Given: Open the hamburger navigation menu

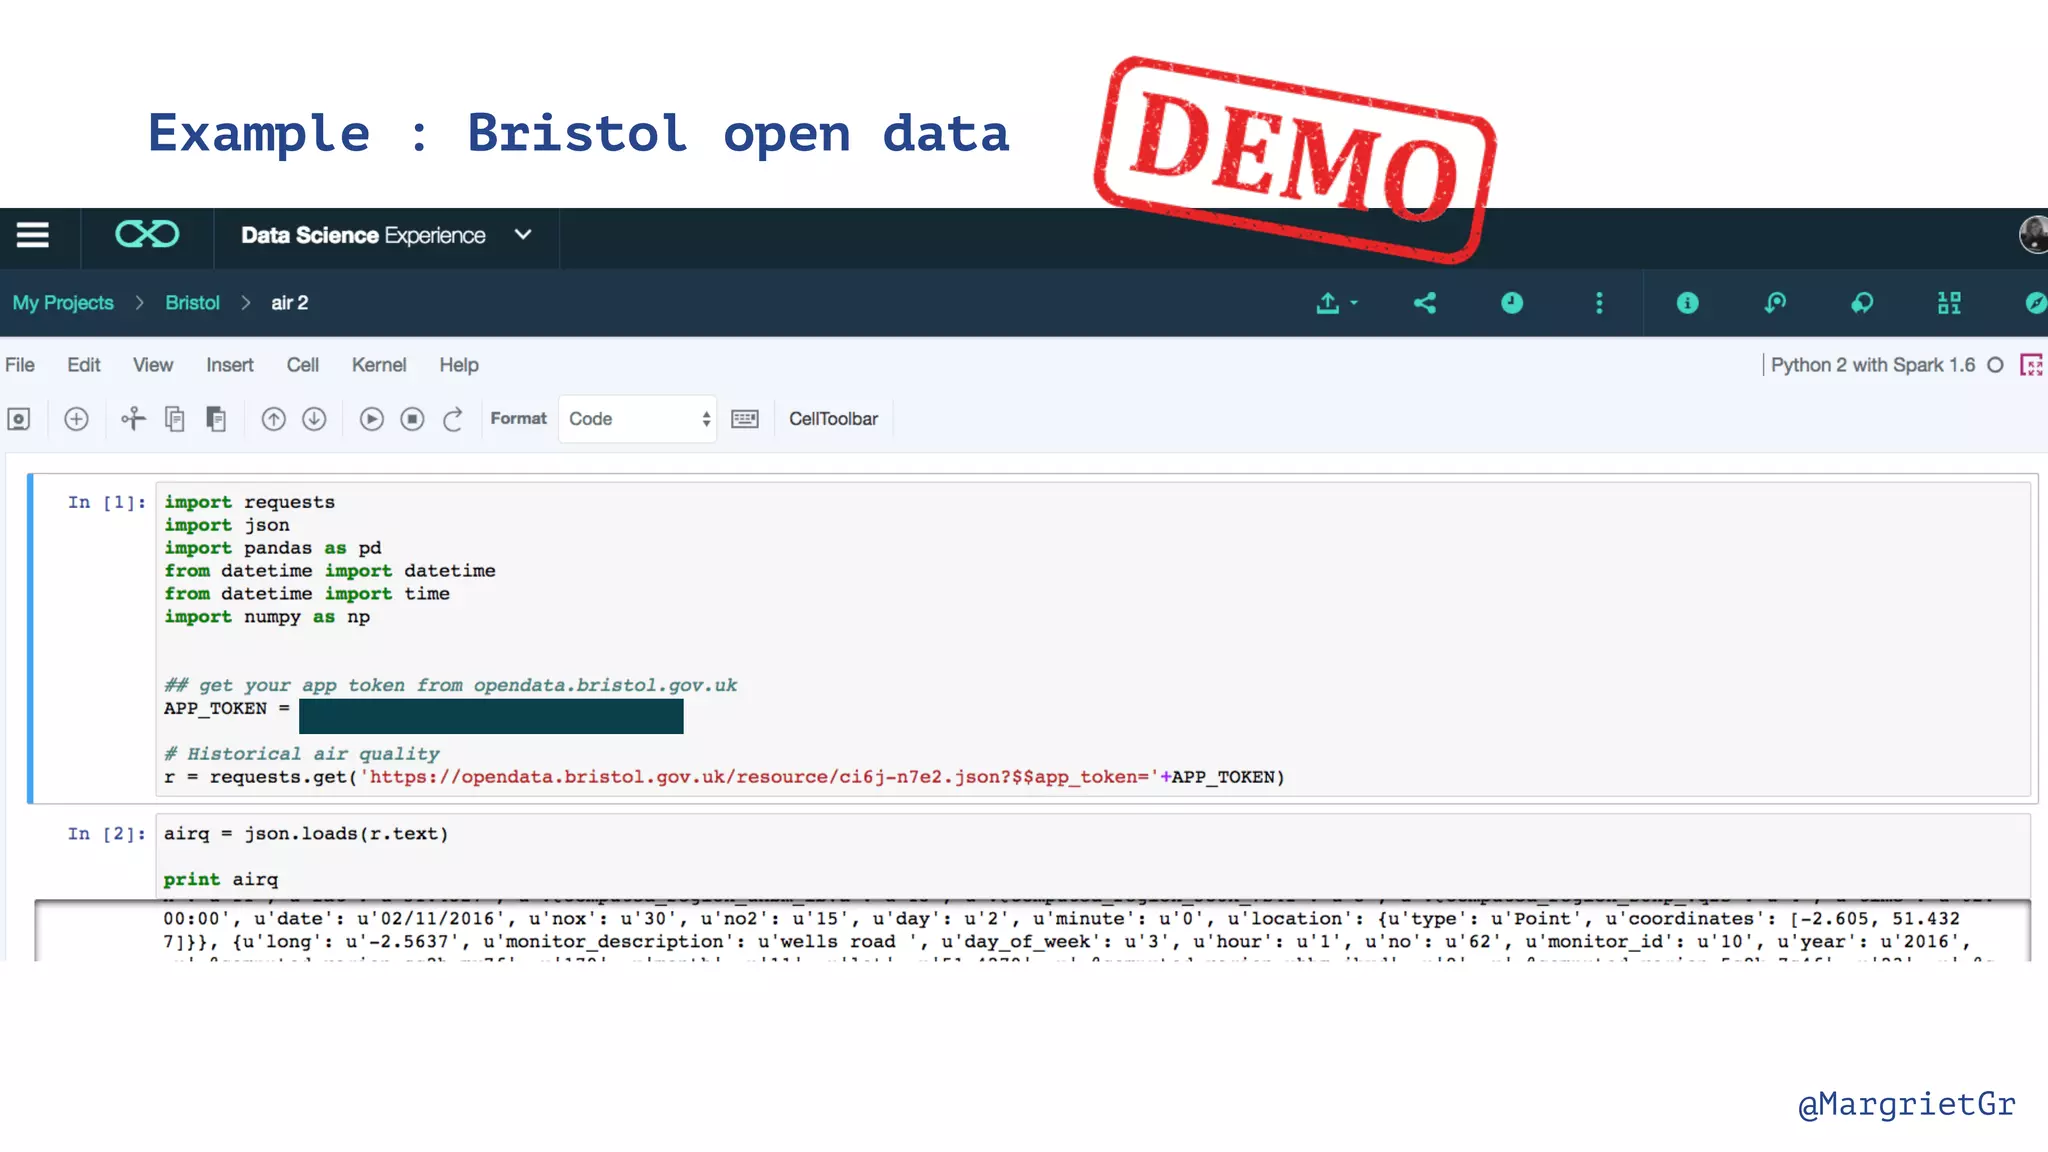Looking at the screenshot, I should 32,235.
